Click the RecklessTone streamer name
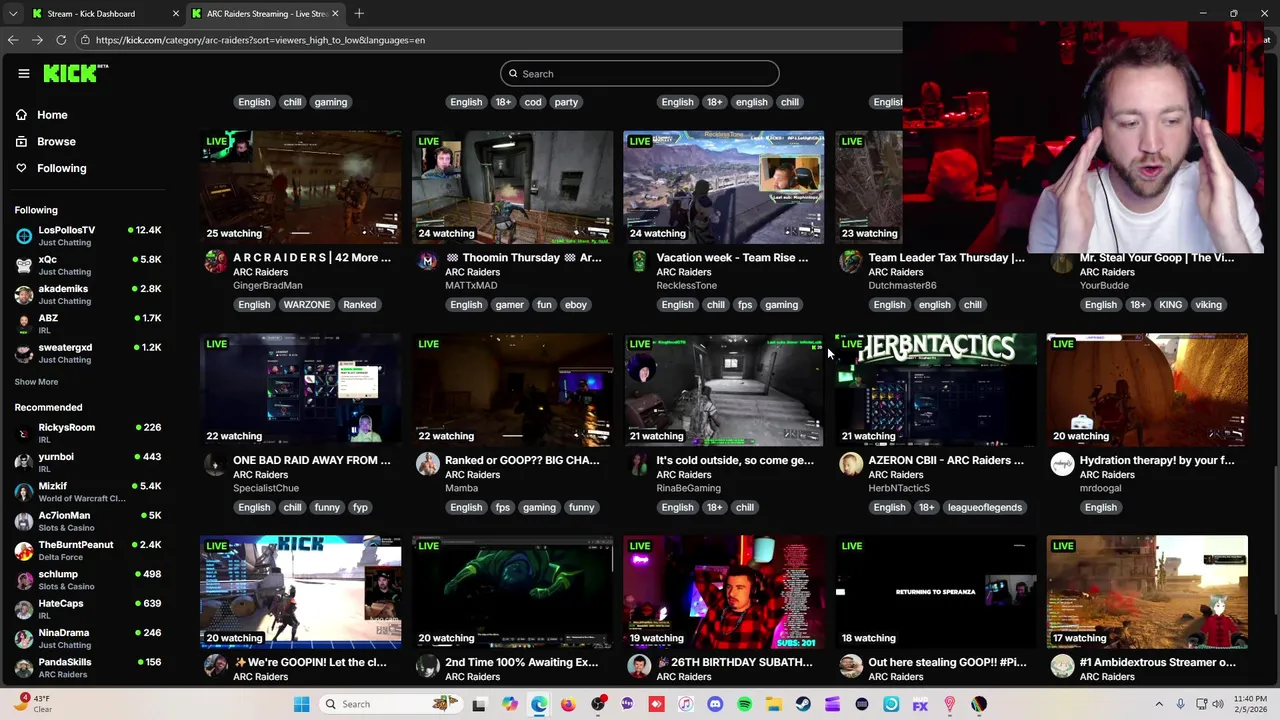 [x=686, y=285]
